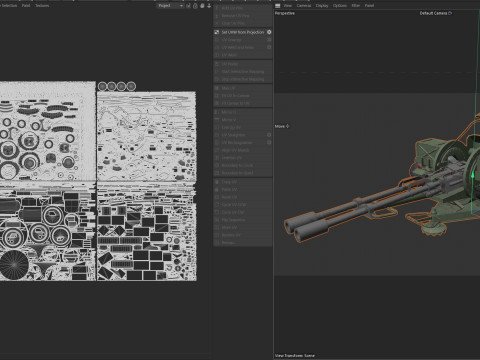This screenshot has height=360, width=480.
Task: Click the Line Up UV command
Action: [x=243, y=127]
